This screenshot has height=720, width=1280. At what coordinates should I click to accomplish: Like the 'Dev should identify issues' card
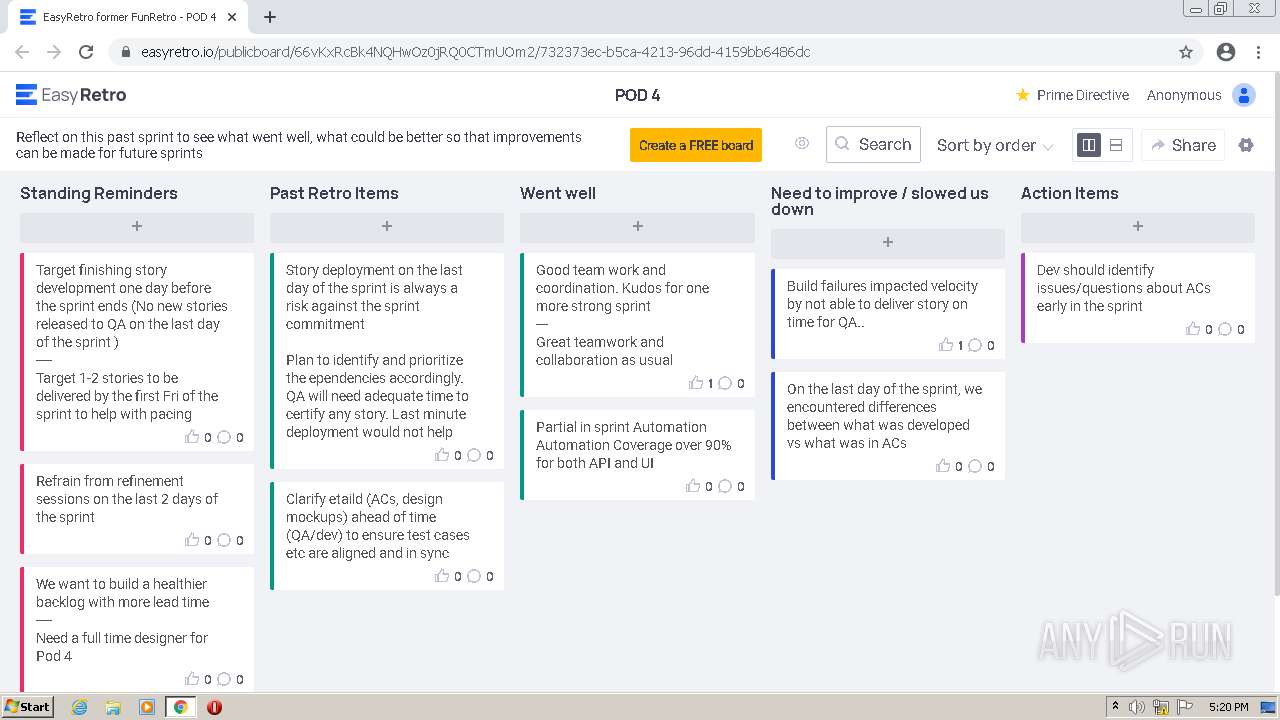(x=1193, y=329)
